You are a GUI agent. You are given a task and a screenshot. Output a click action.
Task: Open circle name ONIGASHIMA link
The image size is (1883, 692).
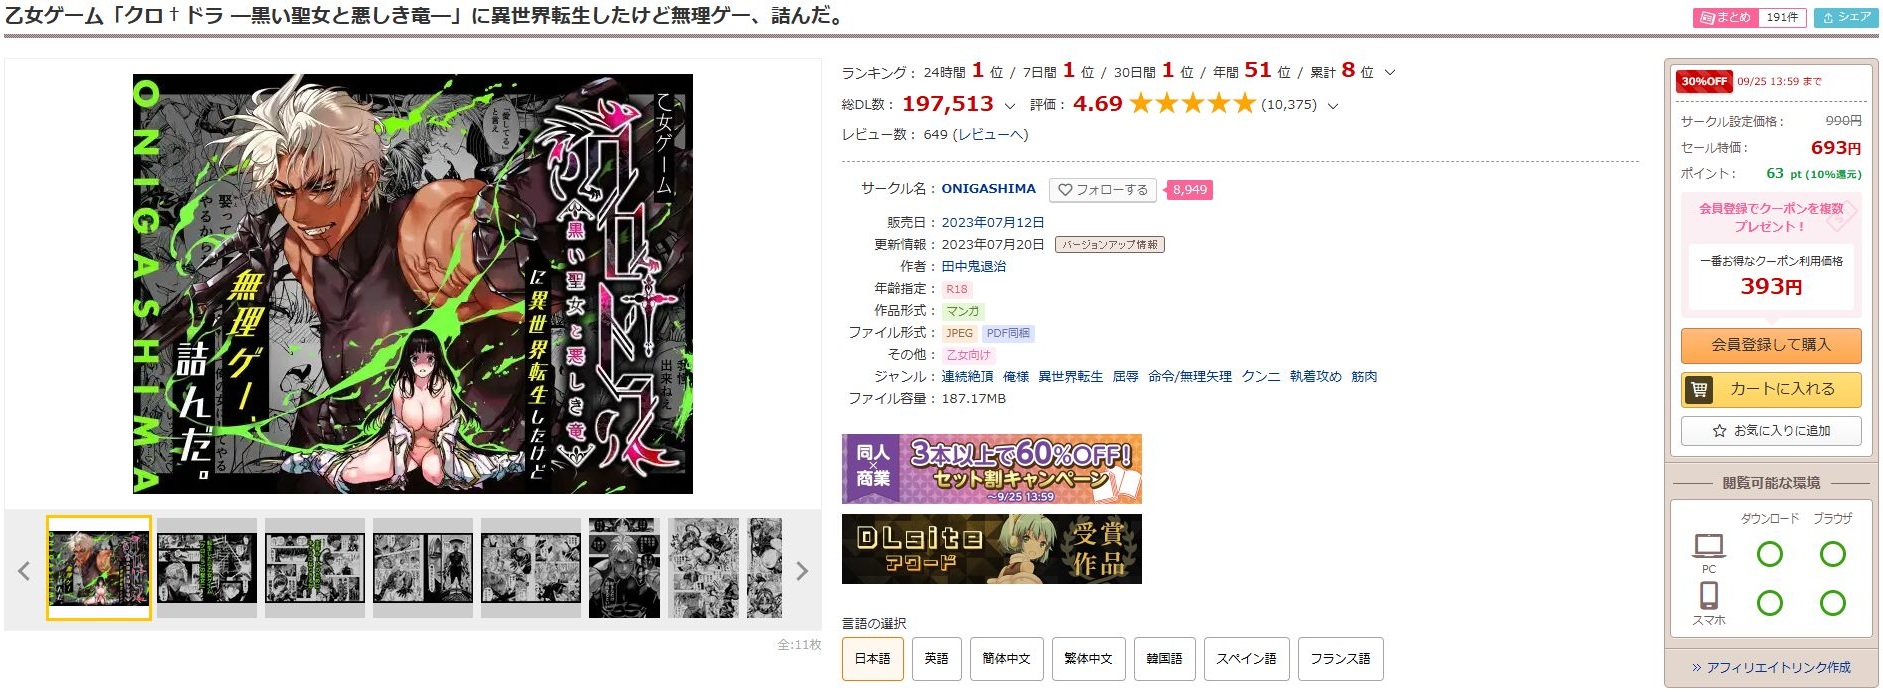(x=988, y=188)
